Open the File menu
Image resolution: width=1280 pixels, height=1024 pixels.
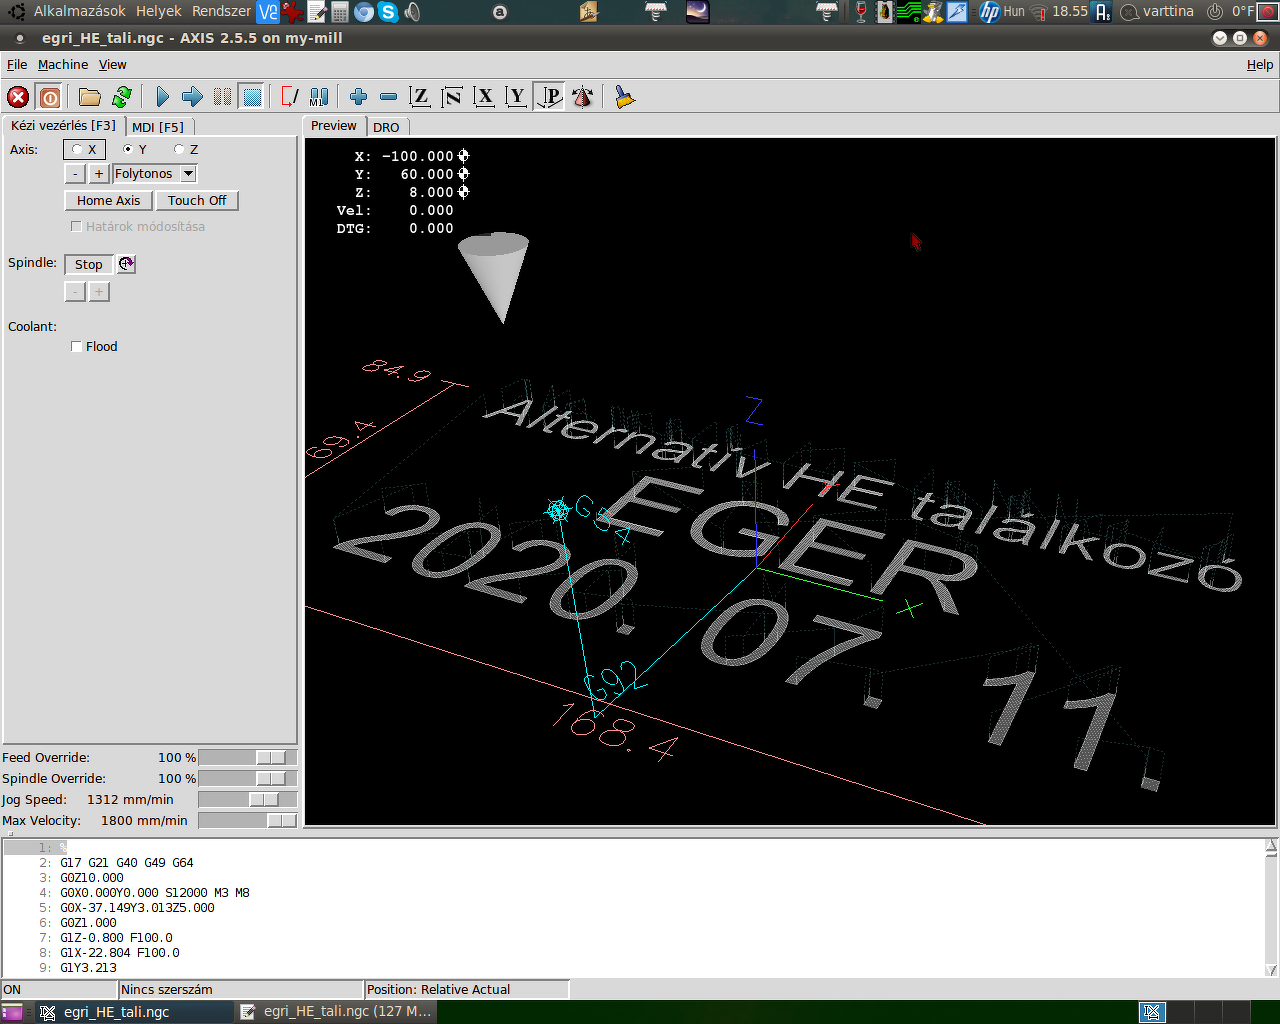tap(17, 65)
